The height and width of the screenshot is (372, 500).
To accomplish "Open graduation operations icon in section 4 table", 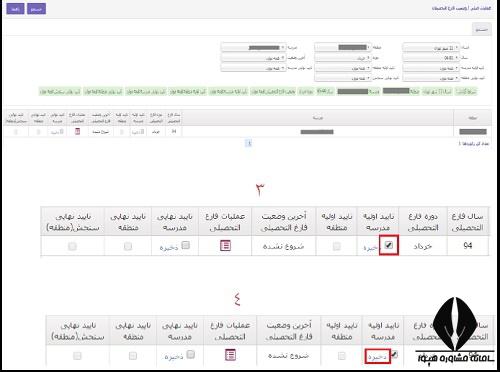I will pos(230,354).
